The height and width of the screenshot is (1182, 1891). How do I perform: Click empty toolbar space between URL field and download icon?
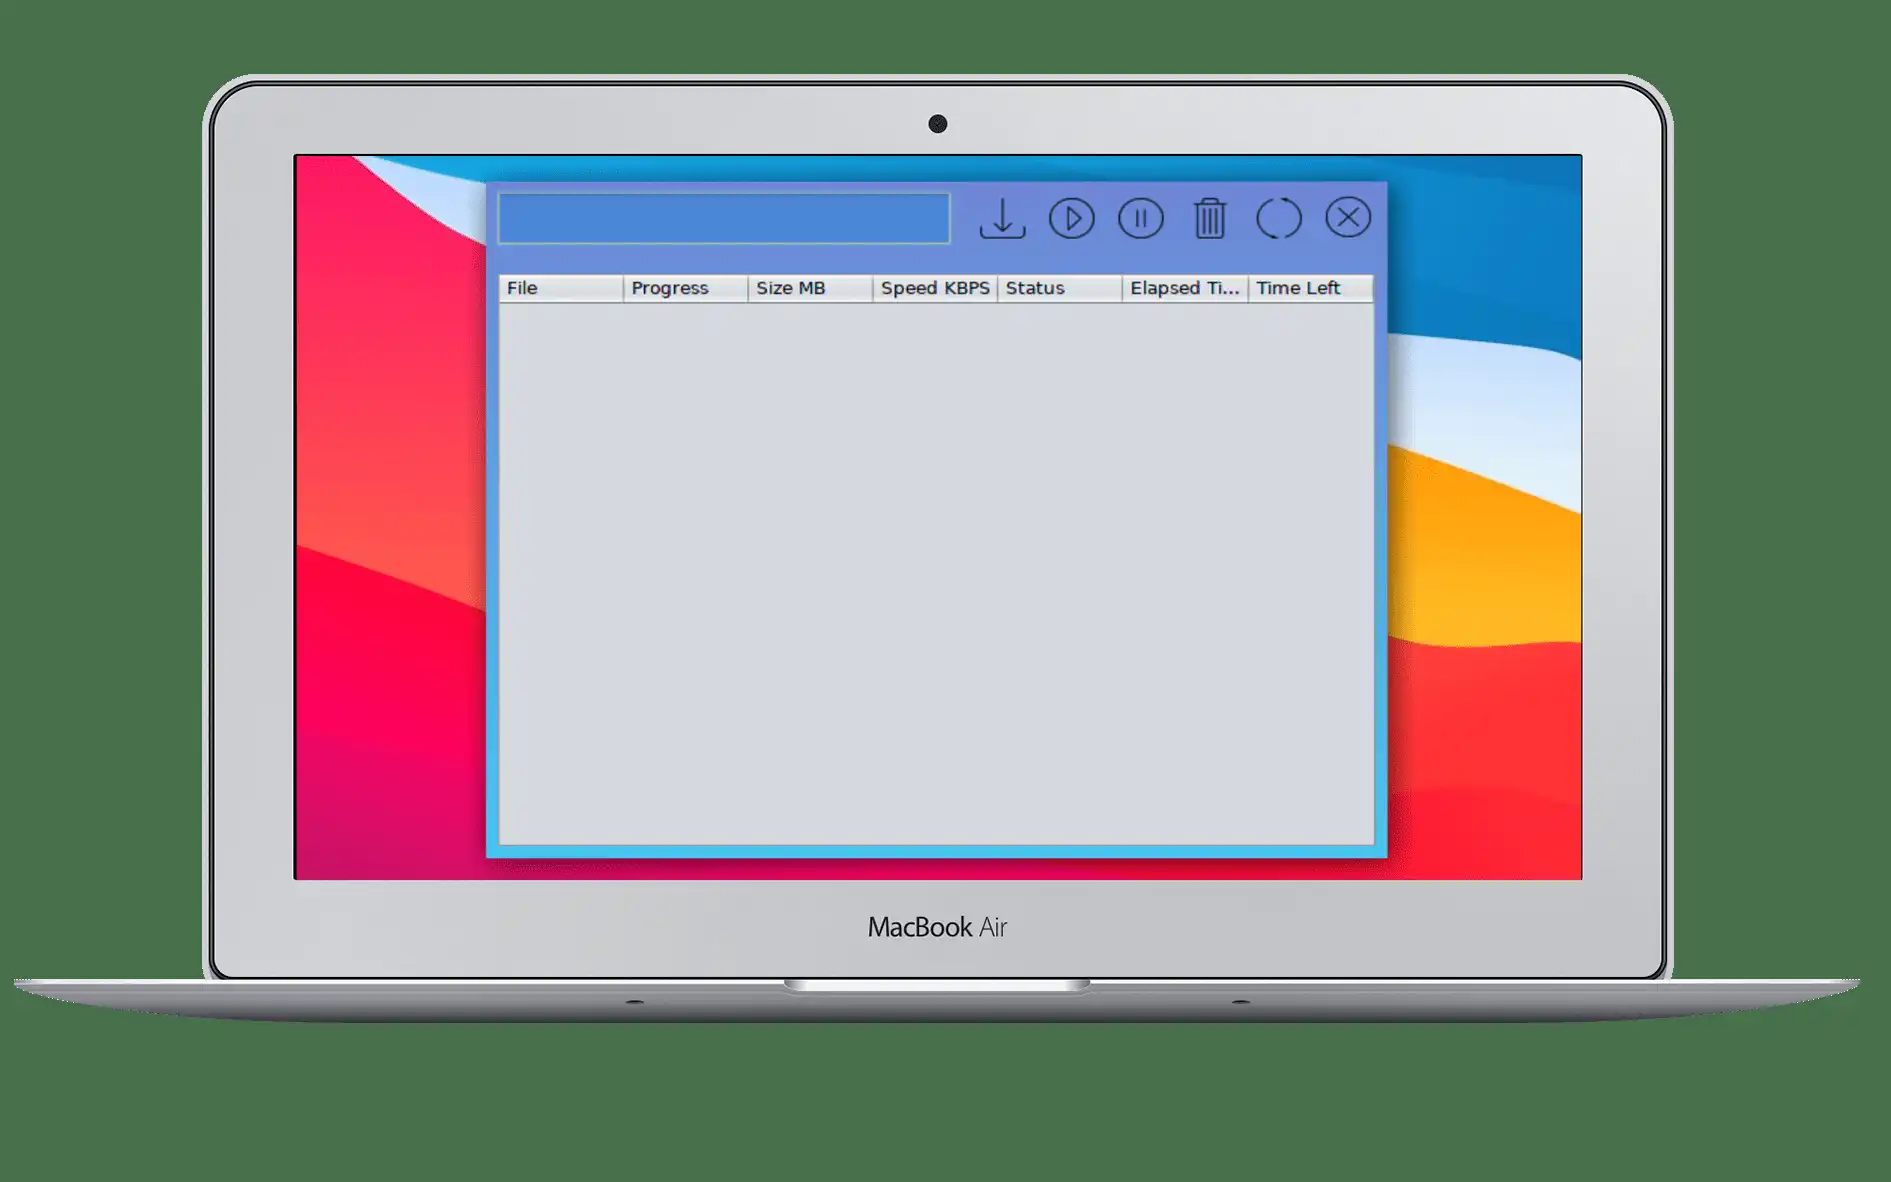point(964,218)
